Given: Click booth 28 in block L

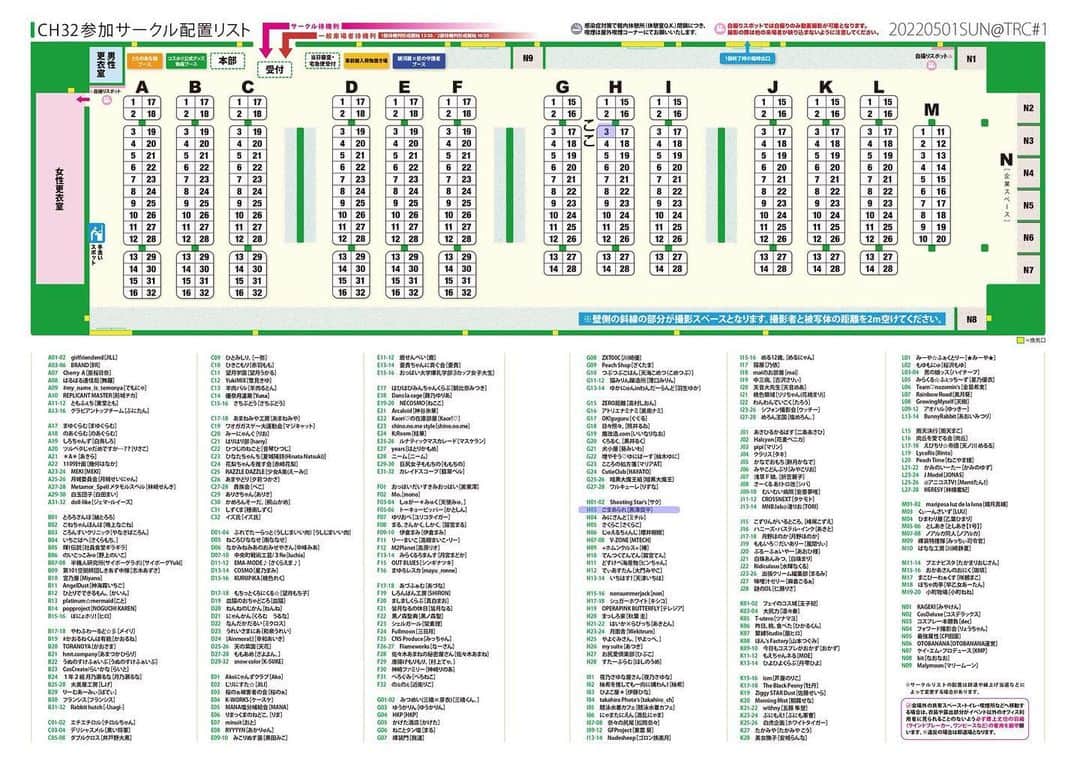Looking at the screenshot, I should 888,269.
